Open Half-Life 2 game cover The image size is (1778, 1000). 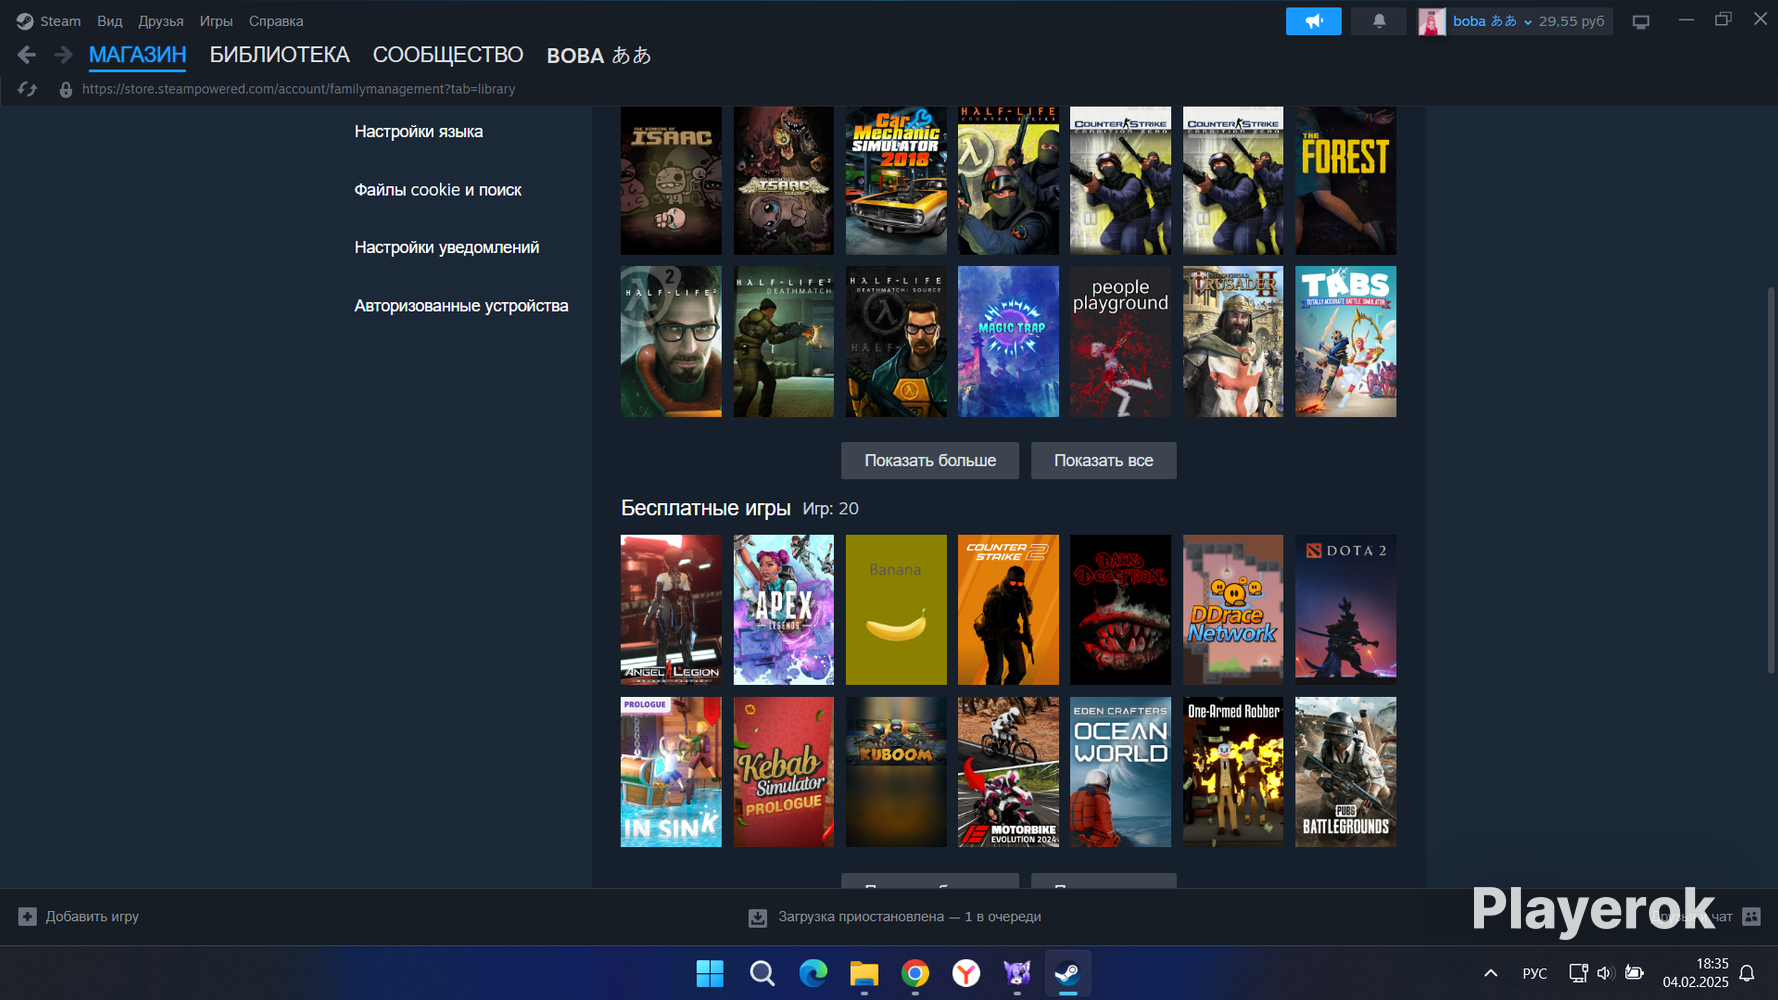click(671, 341)
